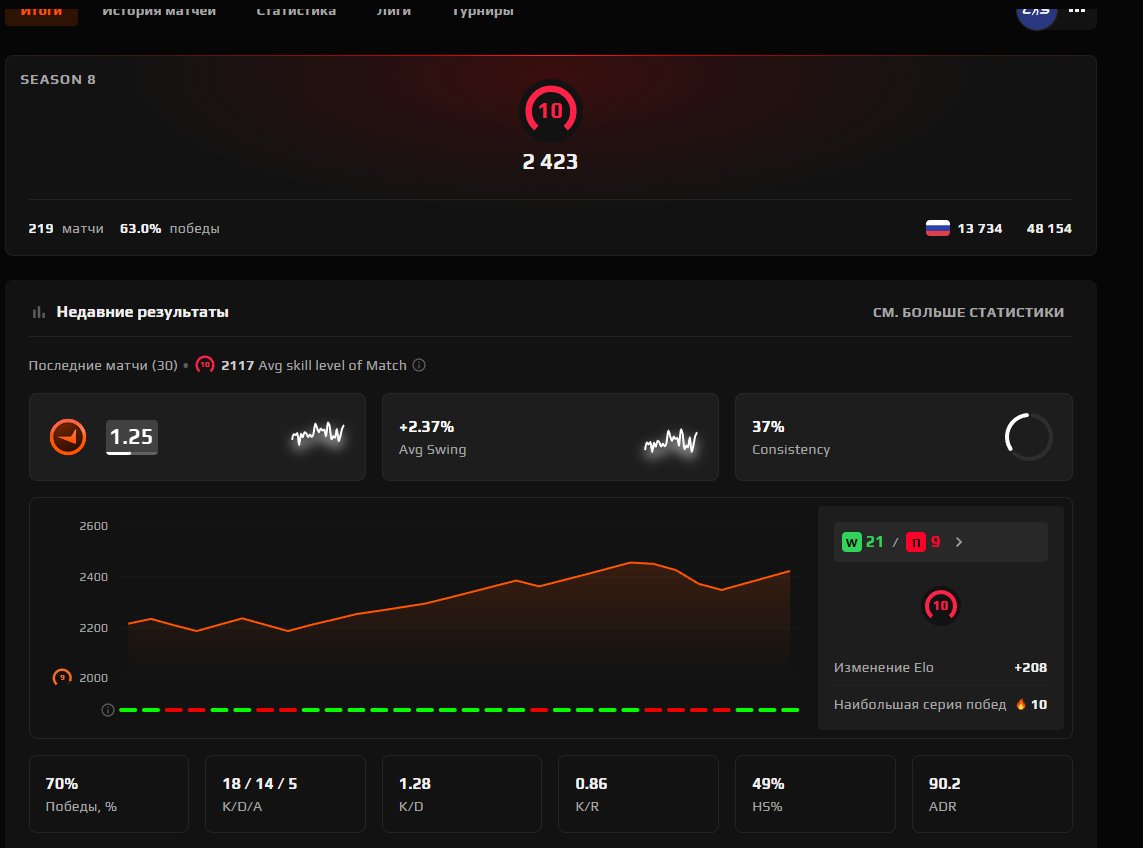1143x848 pixels.
Task: Click the bar chart icon beside Недавние результаты
Action: pyautogui.click(x=39, y=312)
